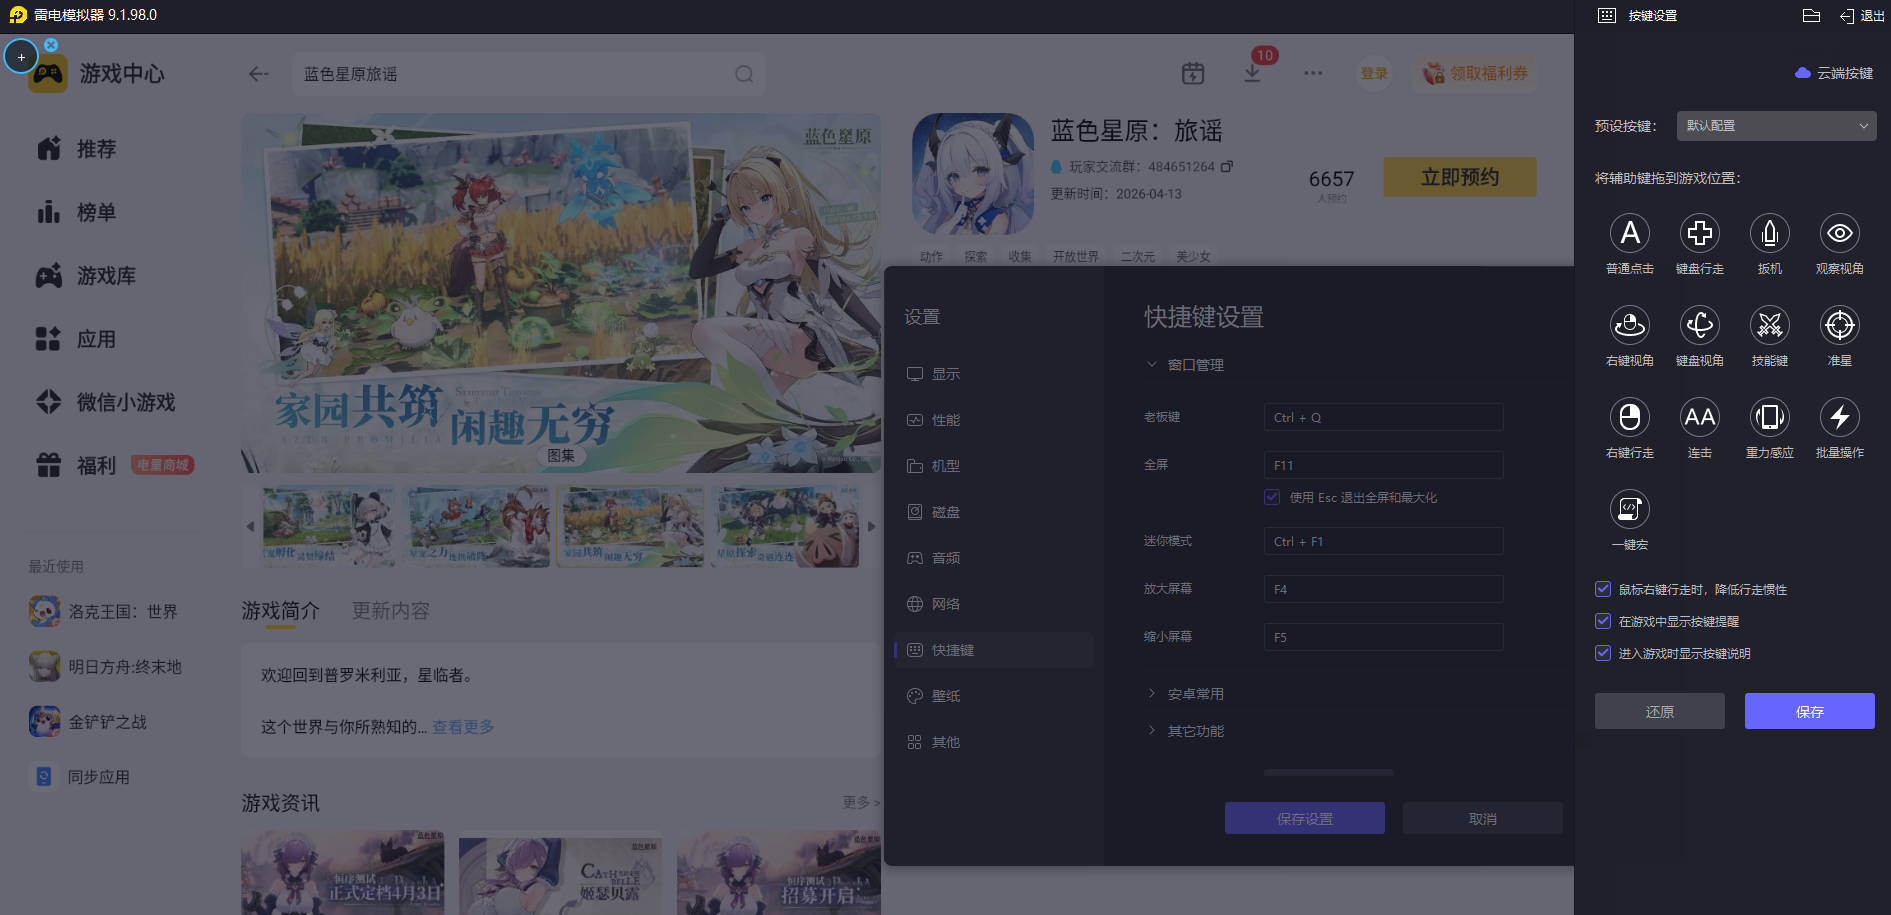
Task: Open 快捷键 settings tab
Action: pos(993,650)
